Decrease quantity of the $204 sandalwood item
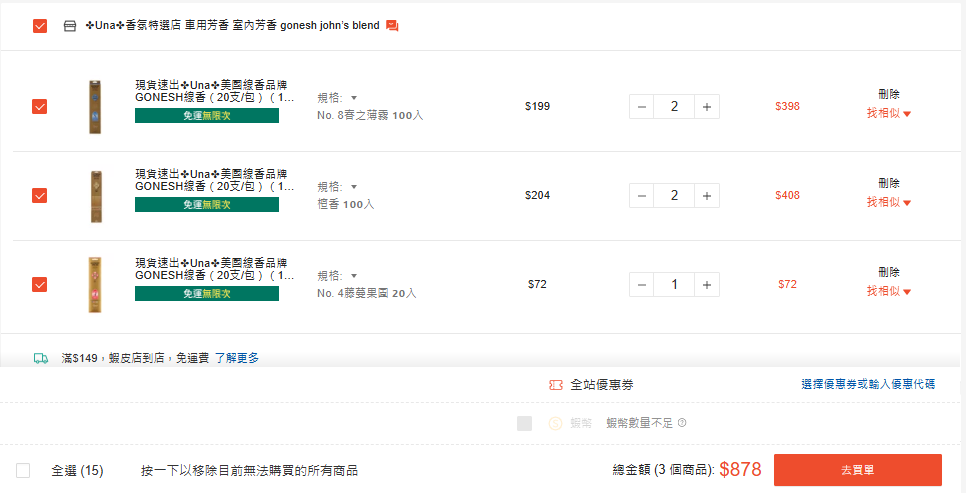This screenshot has width=966, height=493. [x=642, y=195]
